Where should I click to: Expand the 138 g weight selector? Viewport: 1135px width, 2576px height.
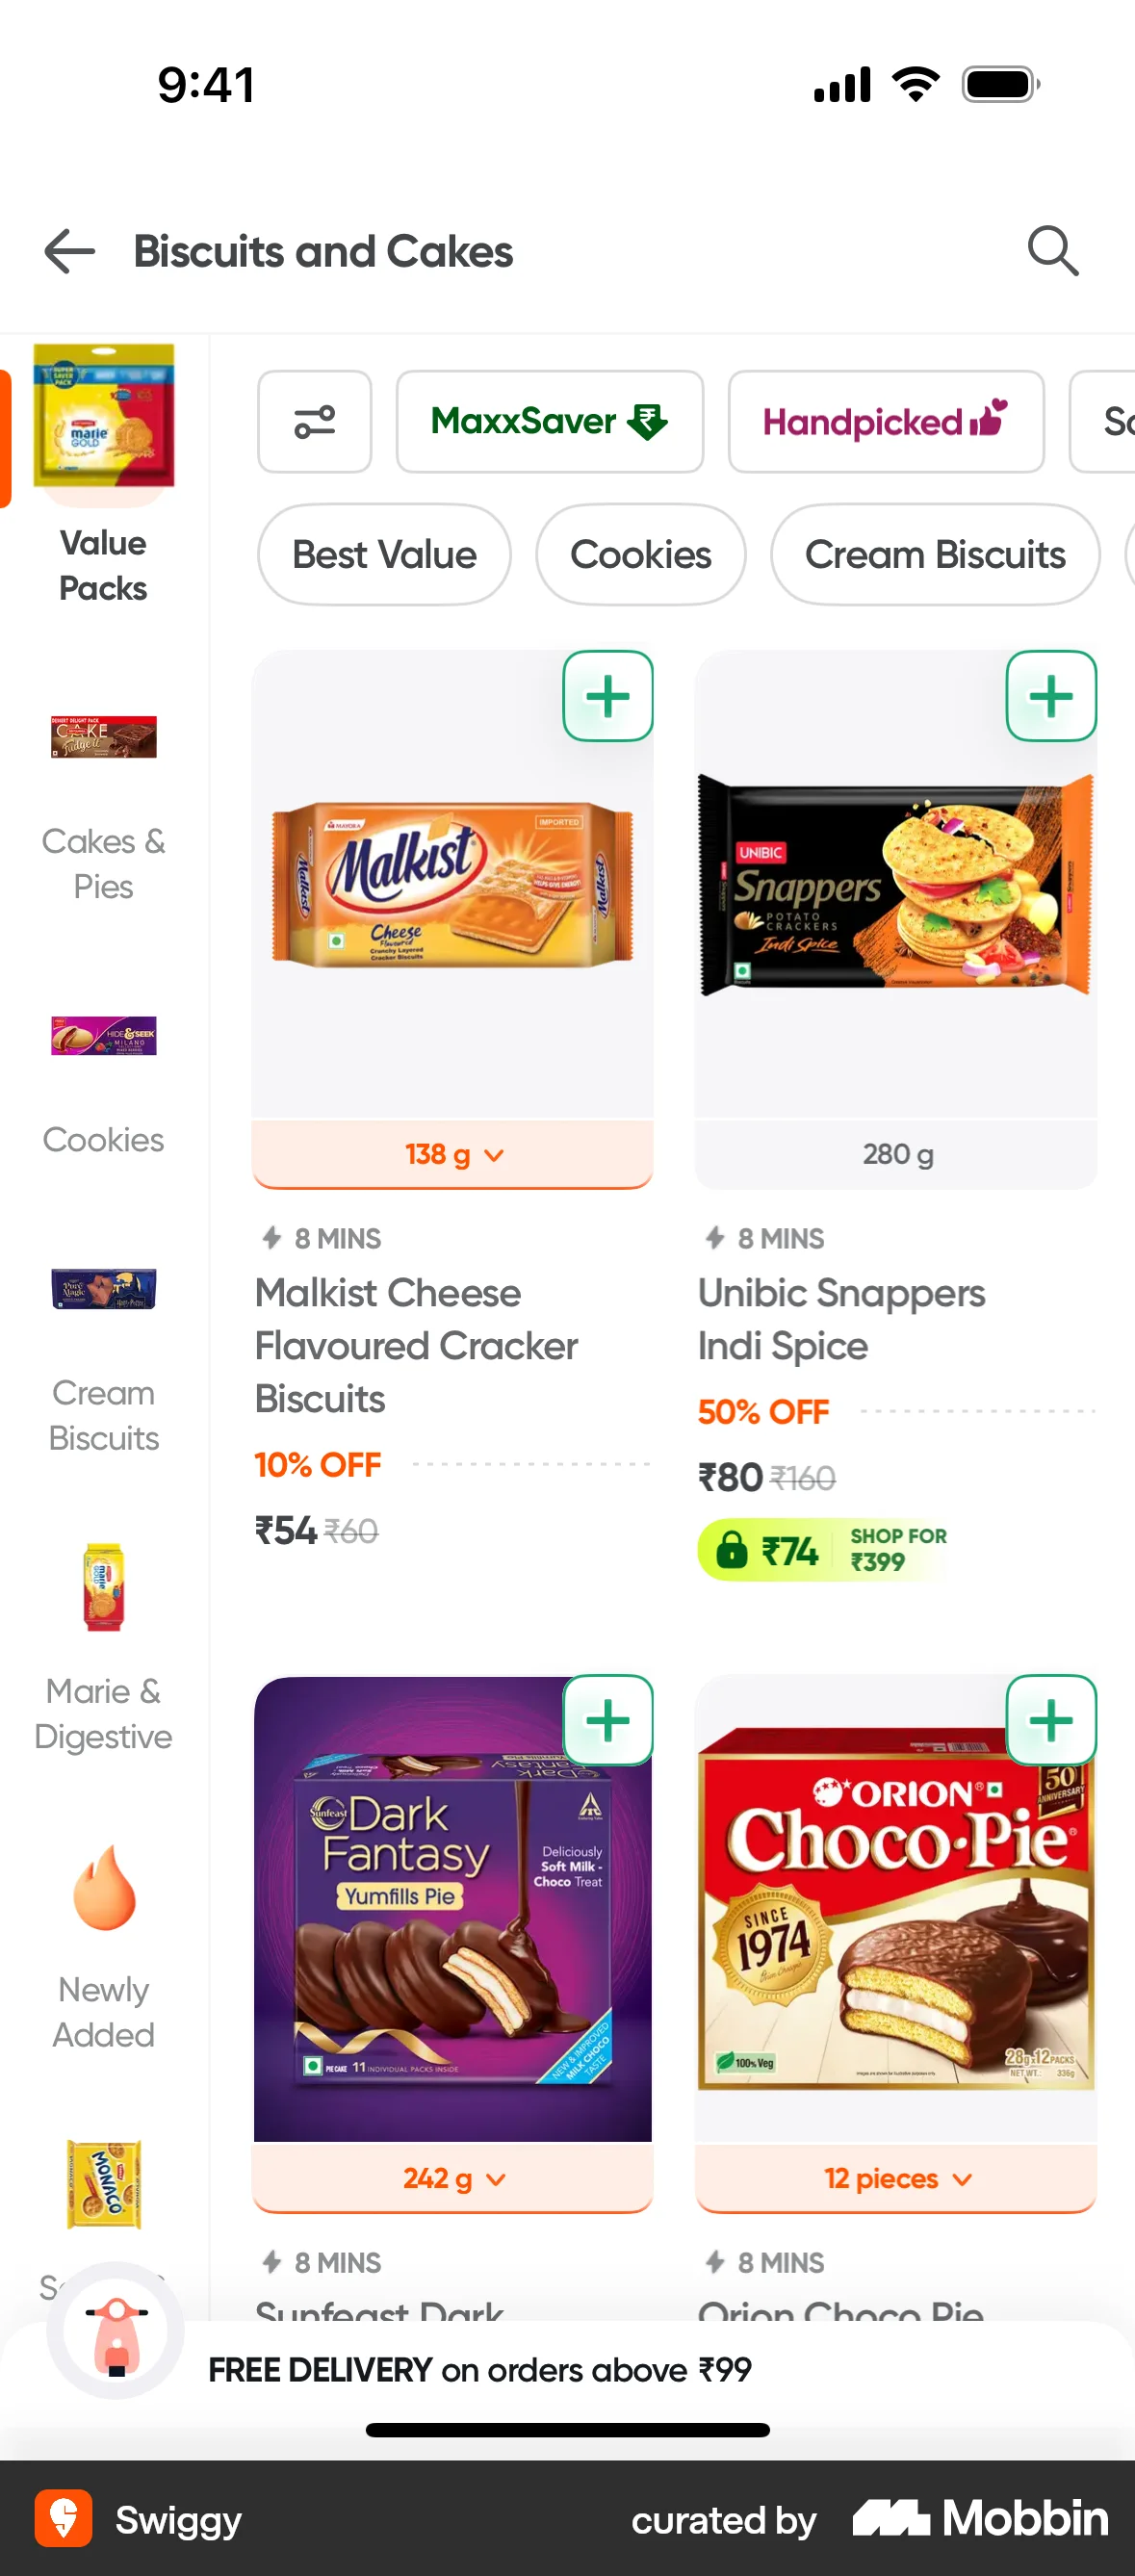(452, 1154)
